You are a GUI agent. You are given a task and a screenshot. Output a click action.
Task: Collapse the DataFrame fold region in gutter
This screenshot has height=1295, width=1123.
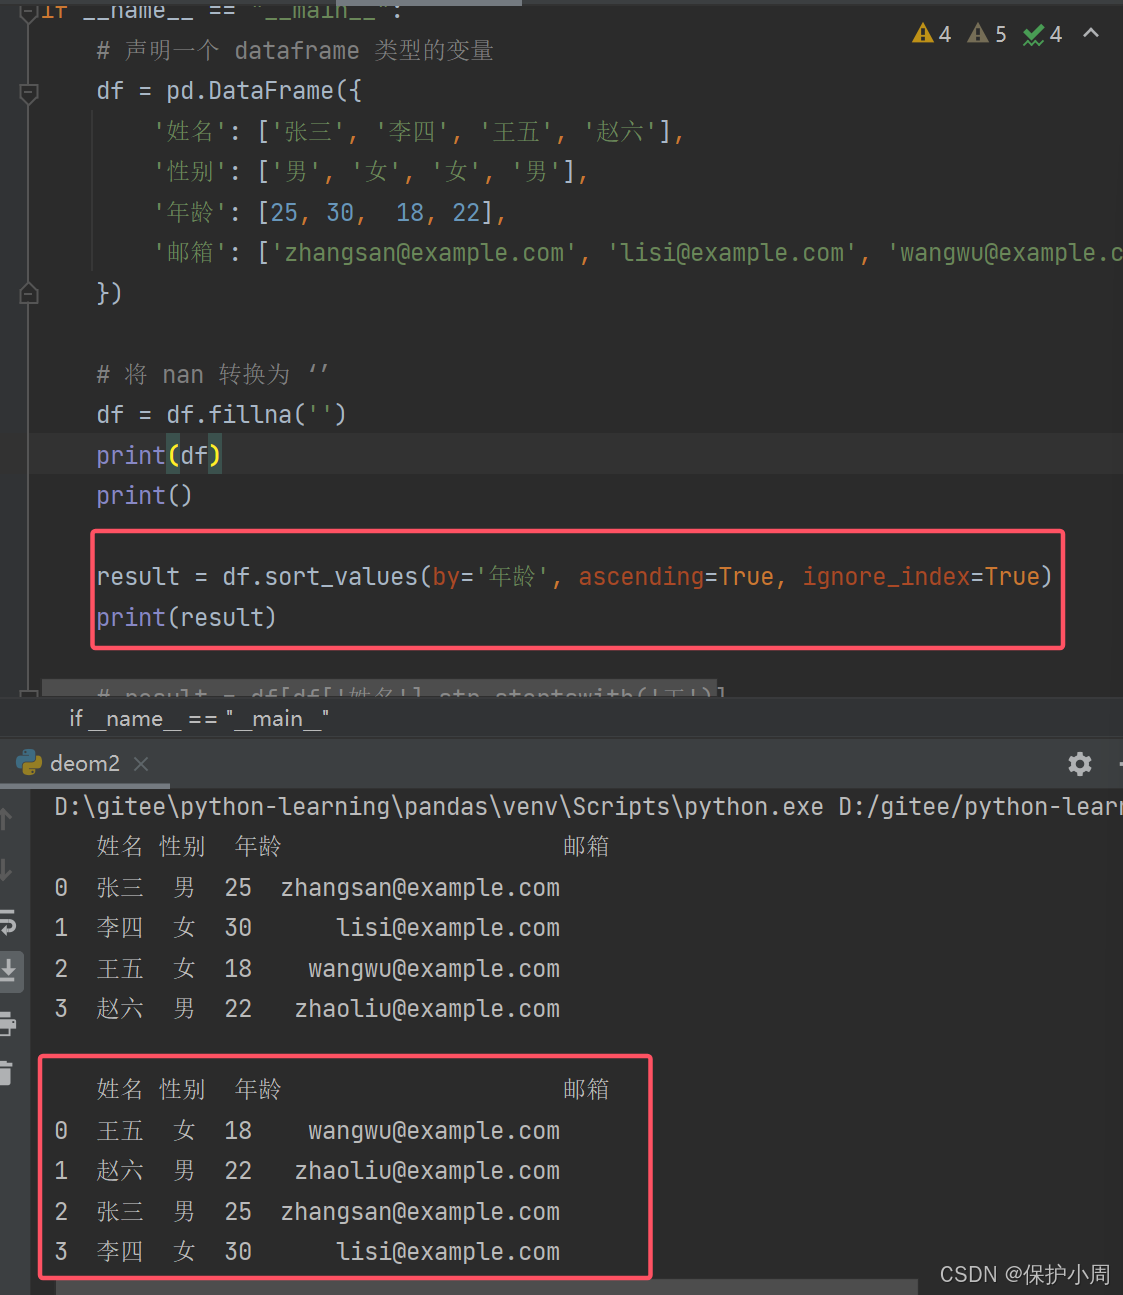pos(28,92)
